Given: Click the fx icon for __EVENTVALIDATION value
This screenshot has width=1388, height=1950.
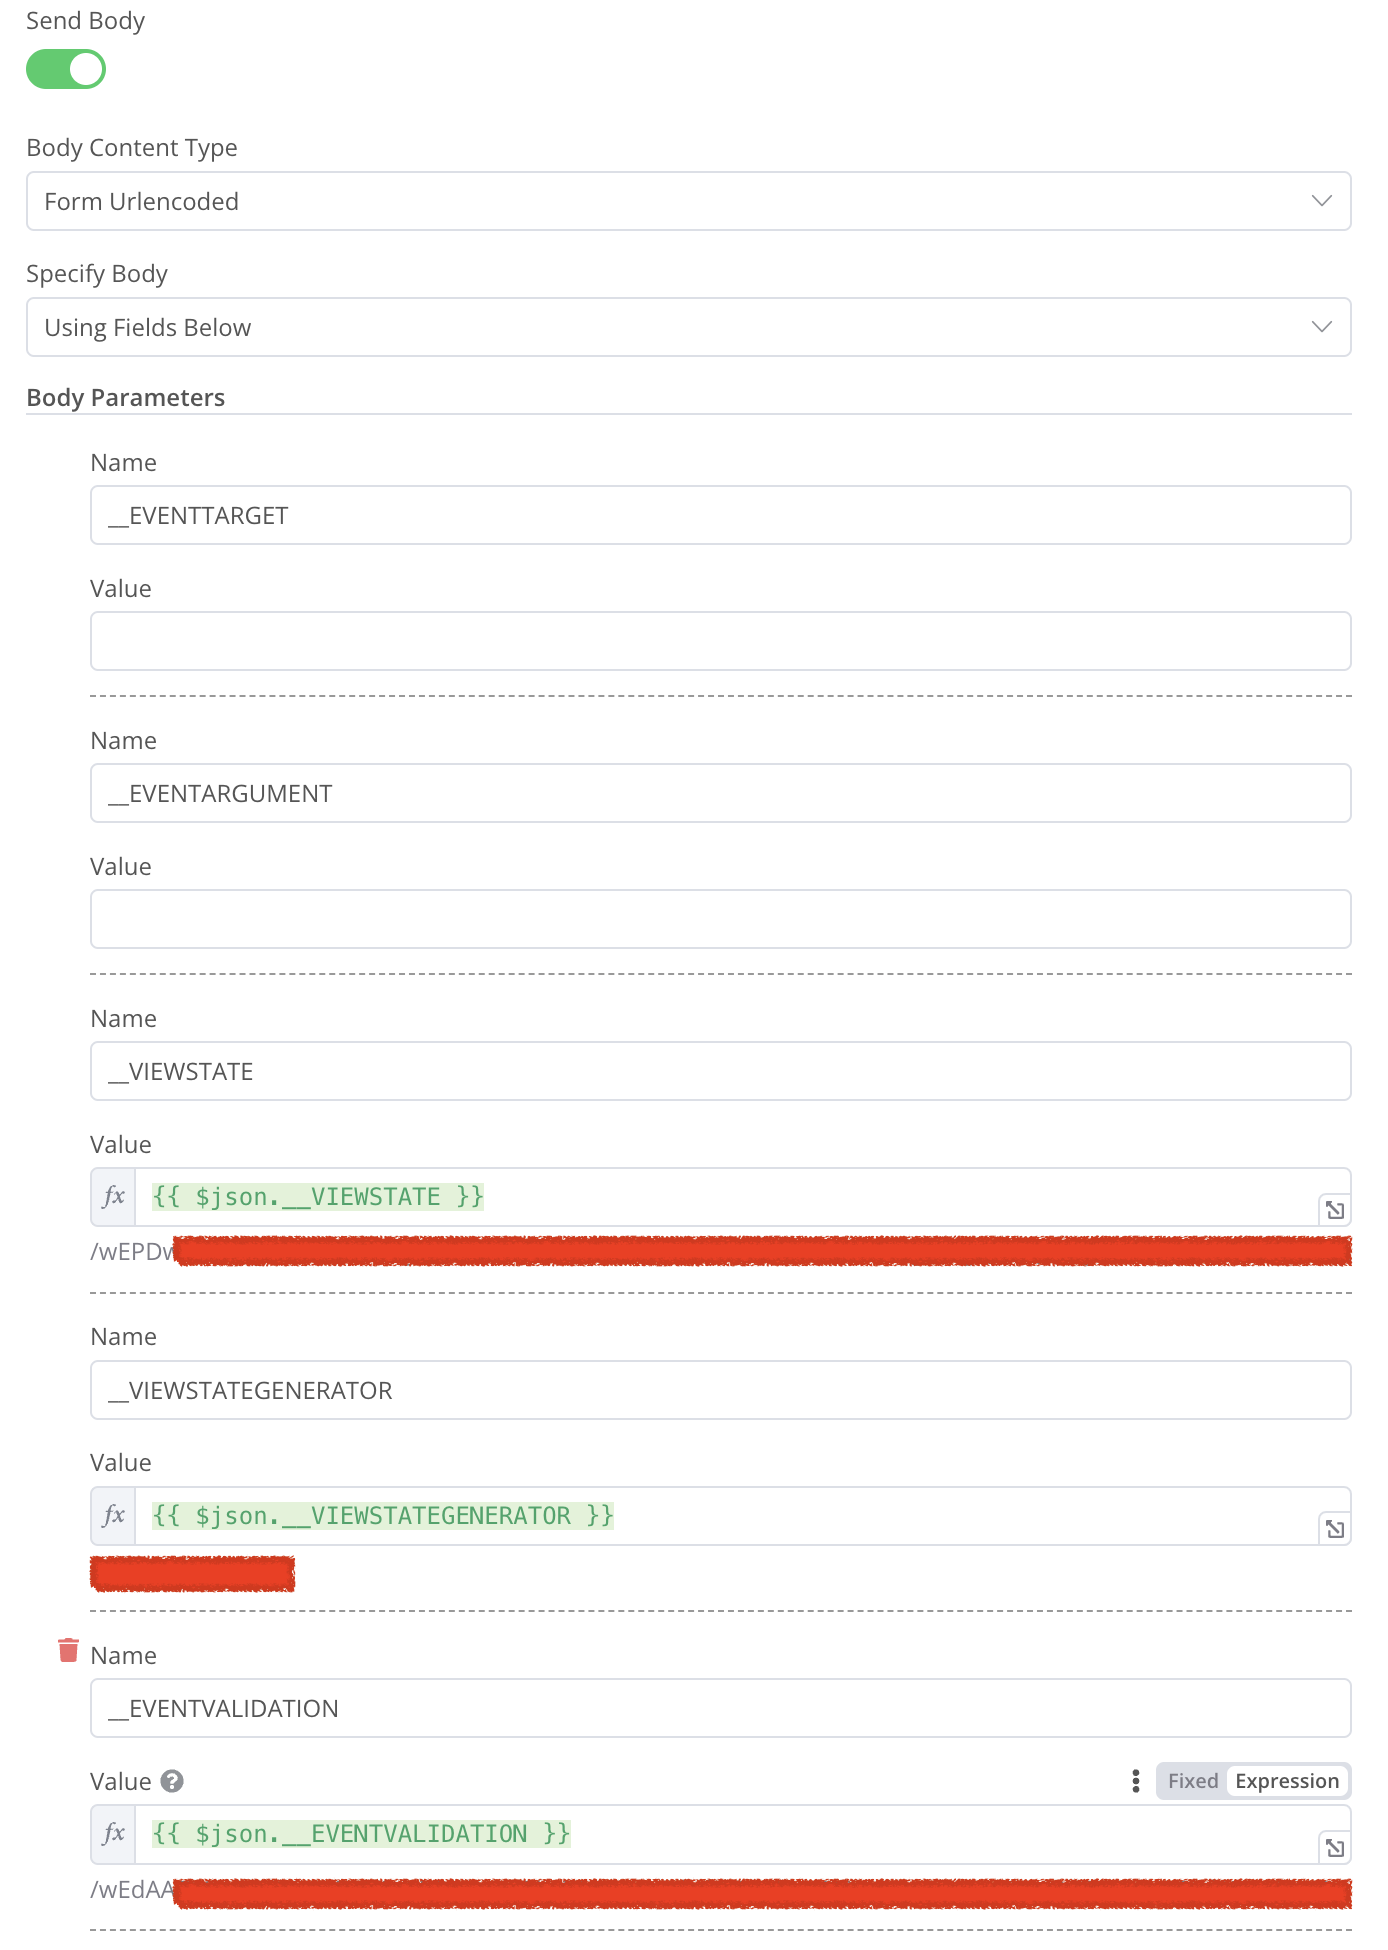Looking at the screenshot, I should [x=114, y=1834].
